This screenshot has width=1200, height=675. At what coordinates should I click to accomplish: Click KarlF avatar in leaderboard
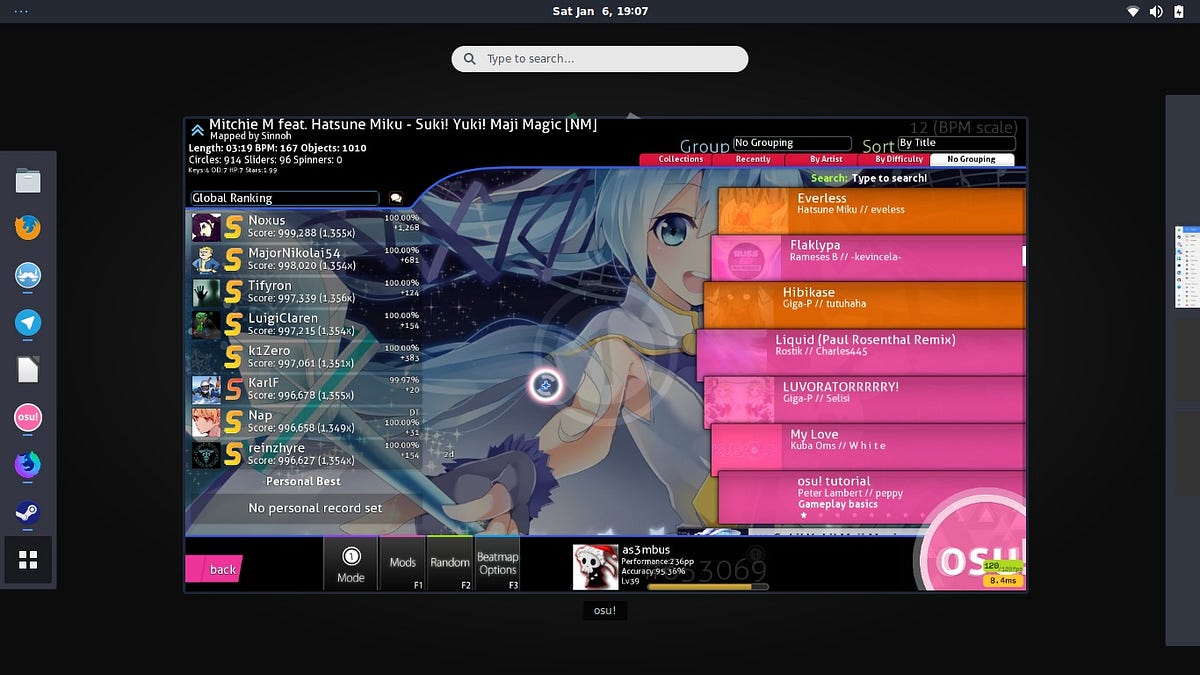206,390
